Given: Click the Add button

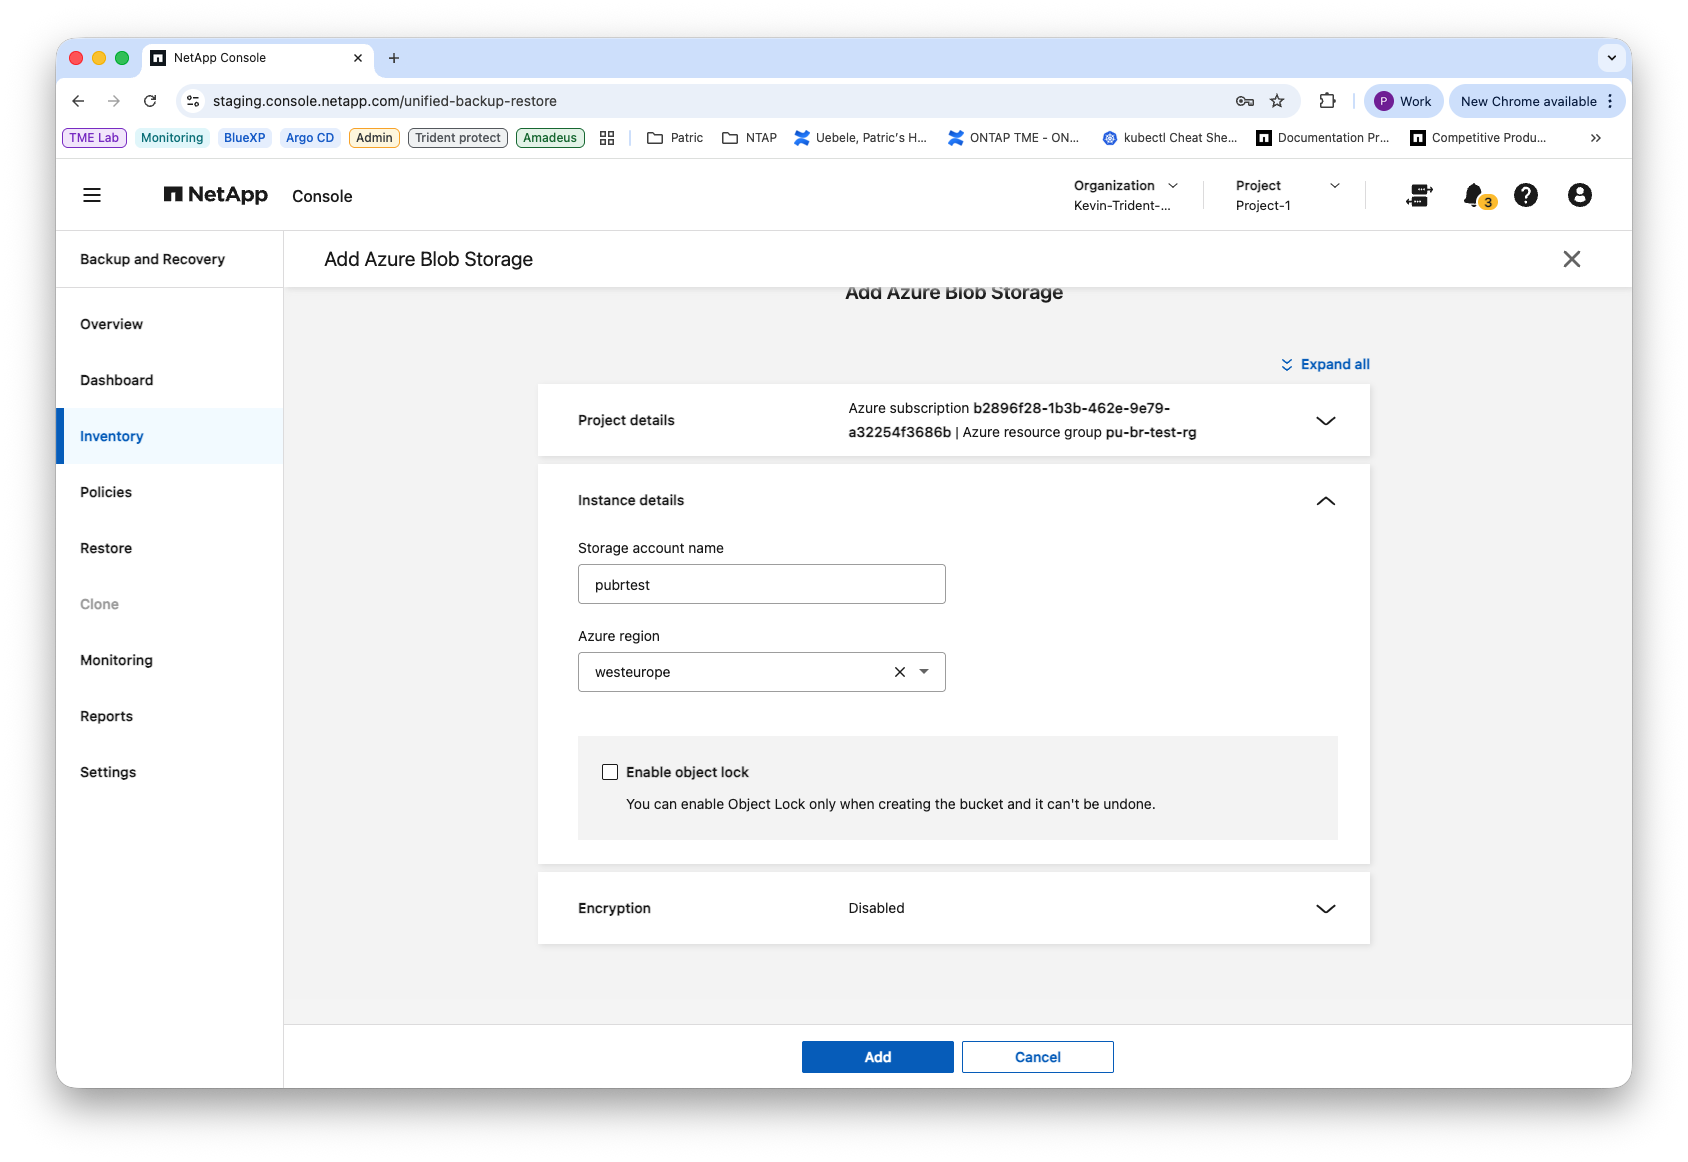Looking at the screenshot, I should [x=878, y=1057].
